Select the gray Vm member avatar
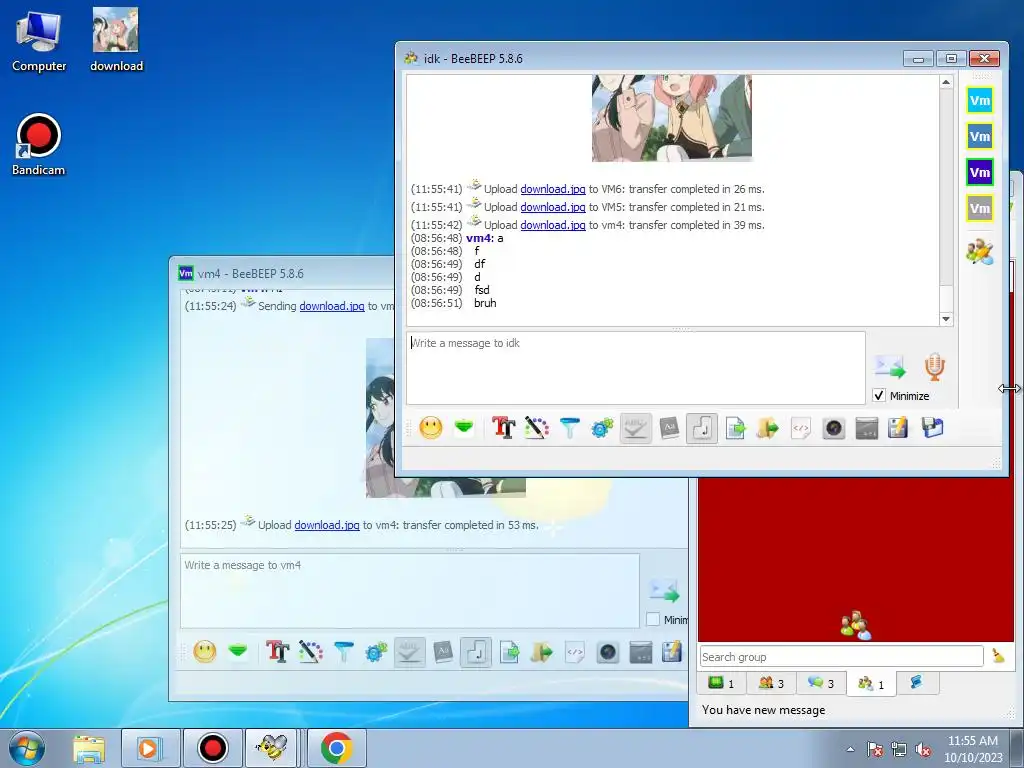Screen dimensions: 1024x768 pyautogui.click(x=980, y=208)
